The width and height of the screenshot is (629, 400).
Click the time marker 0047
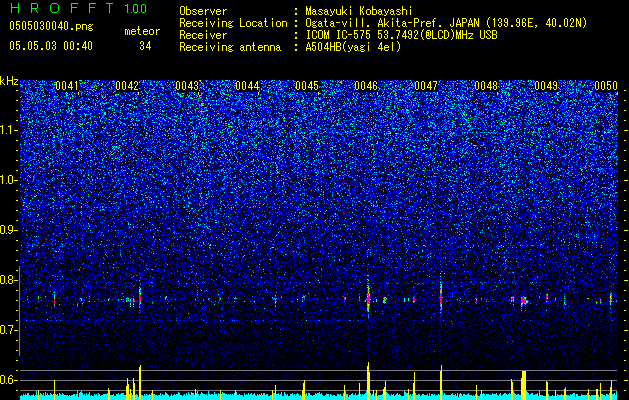[426, 86]
